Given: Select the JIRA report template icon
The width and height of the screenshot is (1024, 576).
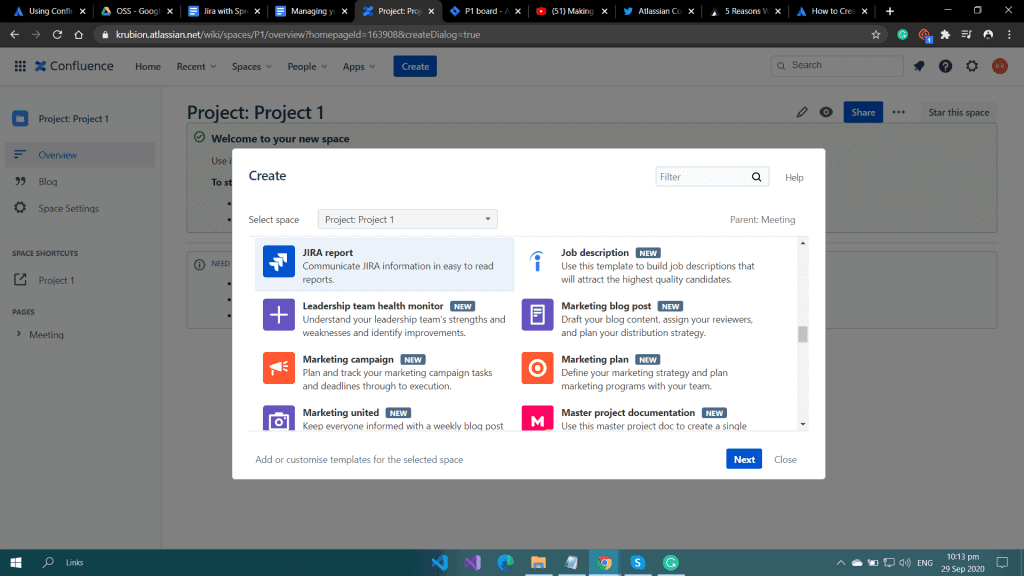Looking at the screenshot, I should 279,262.
